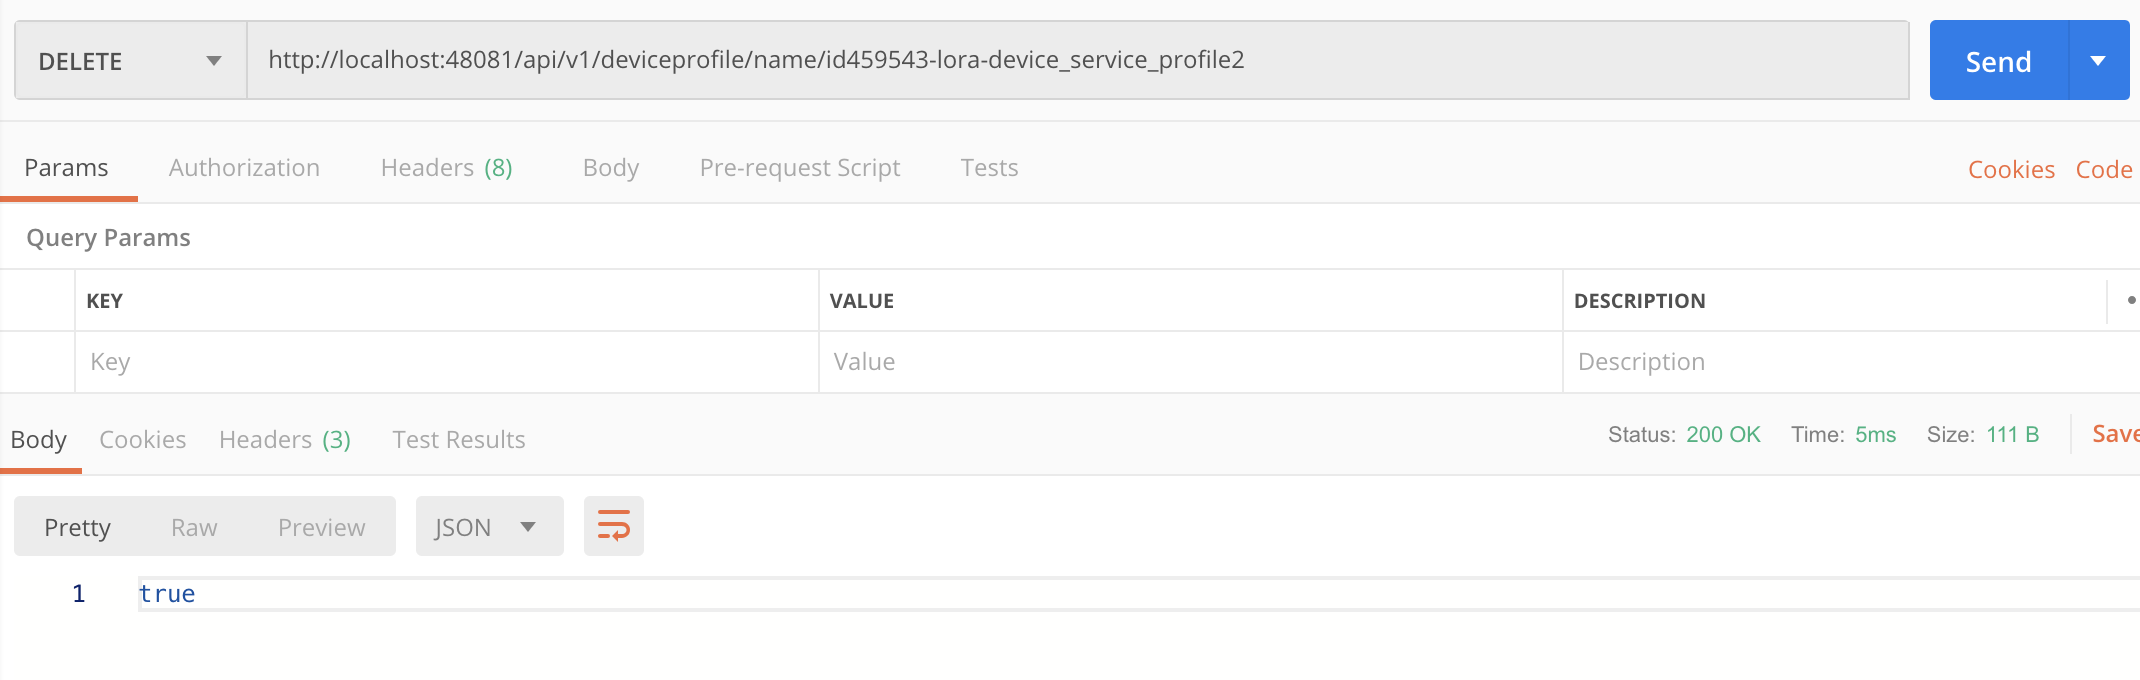The image size is (2140, 680).
Task: Click the query param Value field
Action: pyautogui.click(x=1190, y=362)
